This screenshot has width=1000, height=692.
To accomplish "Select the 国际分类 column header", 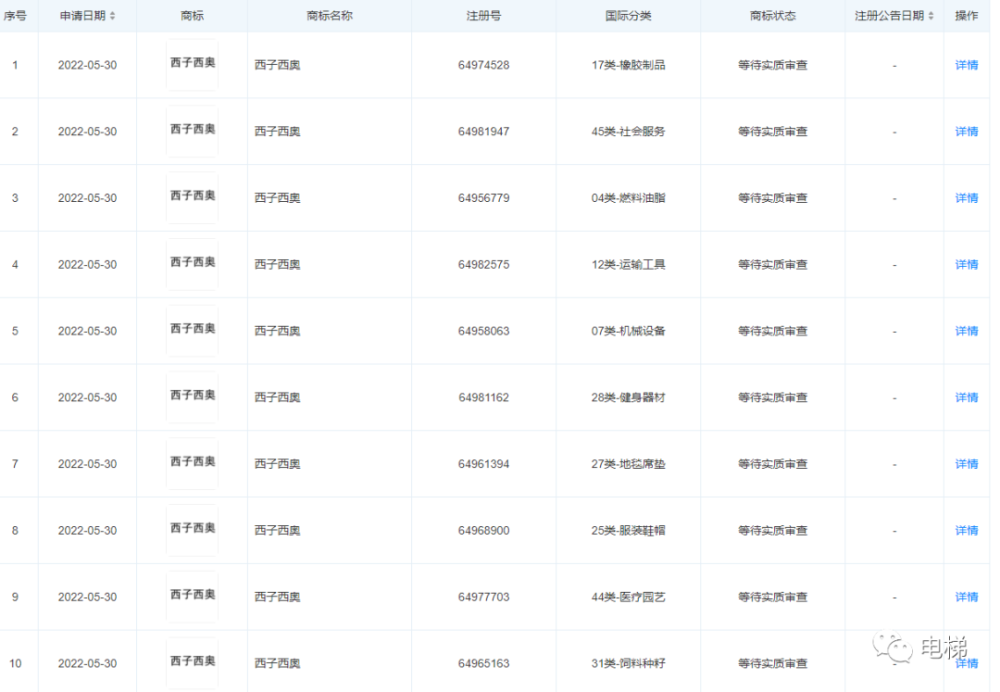I will coord(628,16).
